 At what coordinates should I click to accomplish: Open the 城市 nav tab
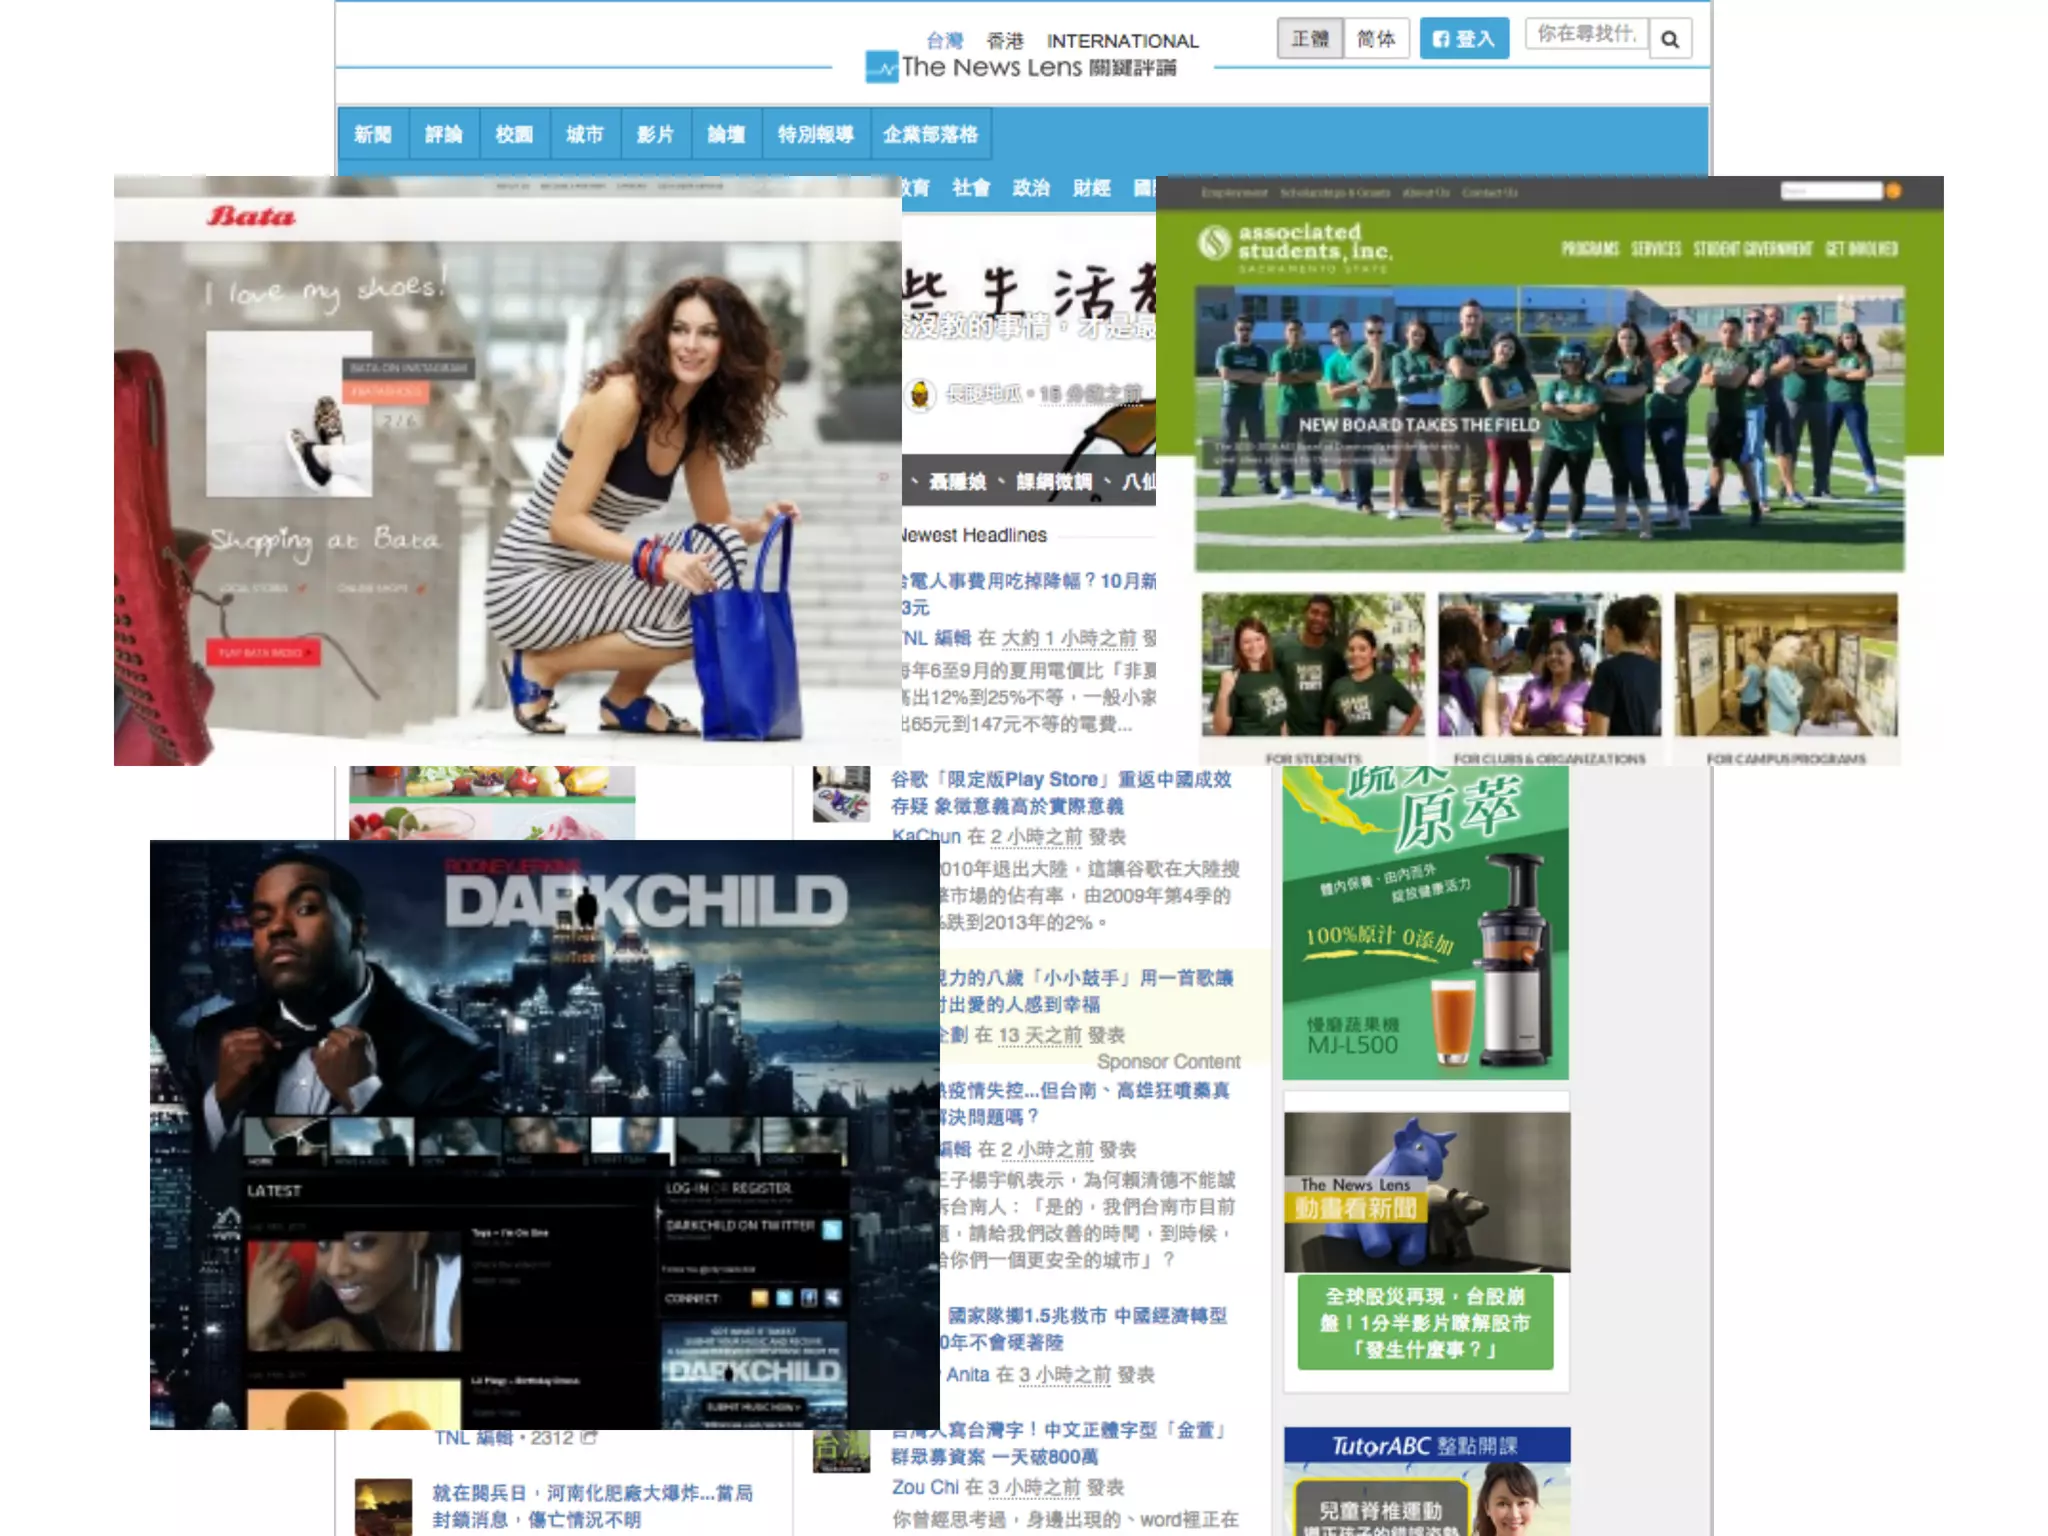click(584, 135)
